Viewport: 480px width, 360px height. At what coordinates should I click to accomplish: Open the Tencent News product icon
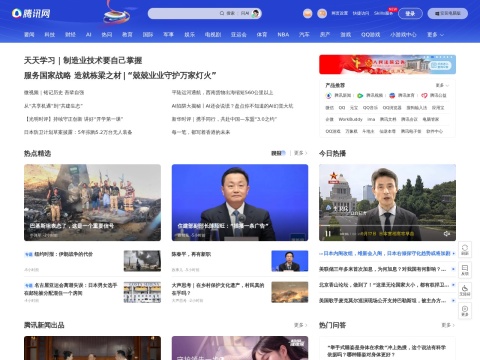[329, 95]
